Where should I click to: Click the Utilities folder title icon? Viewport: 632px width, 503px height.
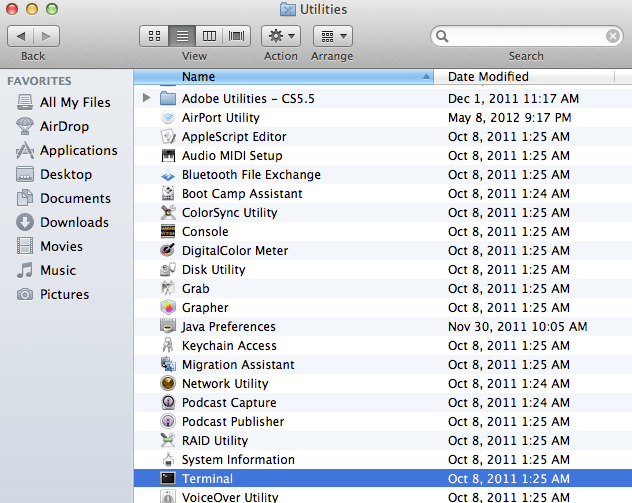pyautogui.click(x=288, y=9)
